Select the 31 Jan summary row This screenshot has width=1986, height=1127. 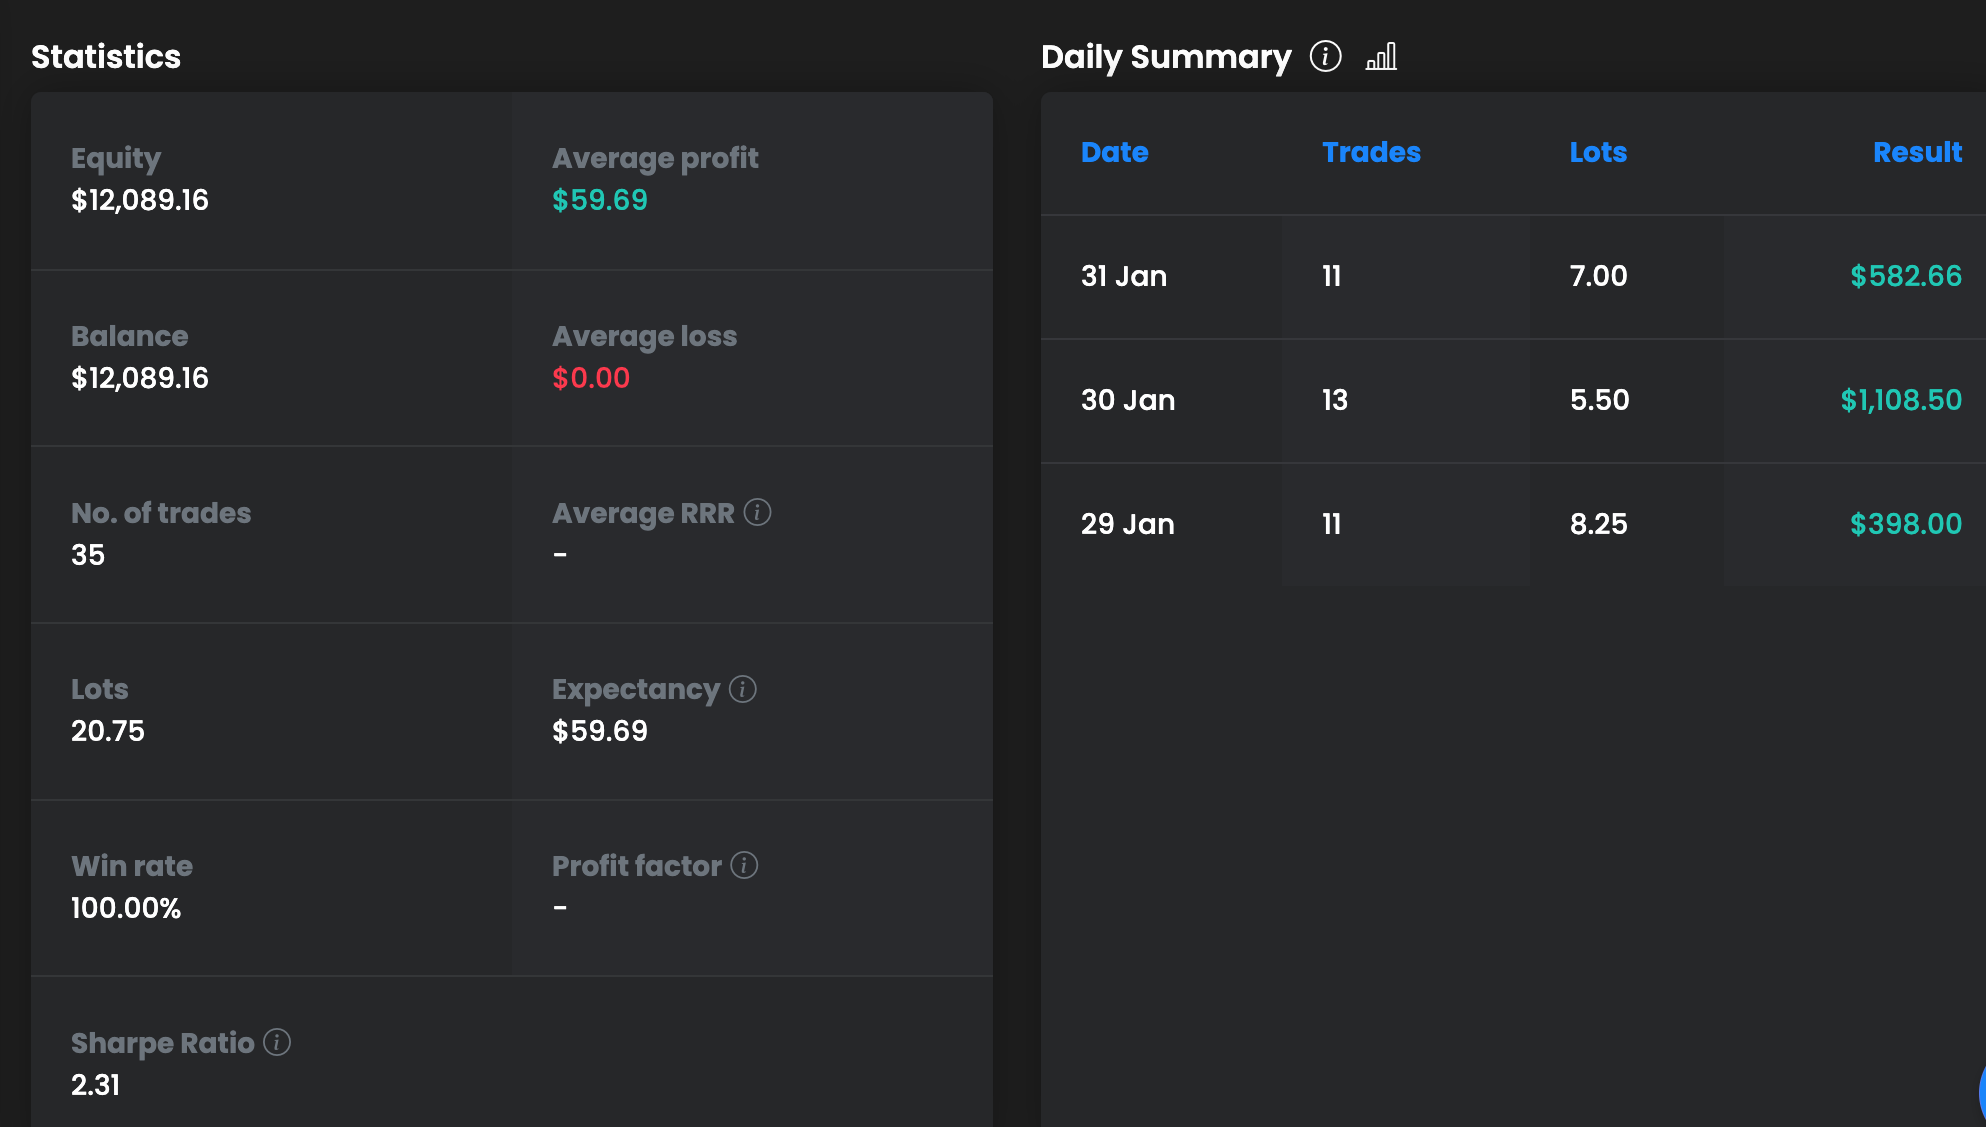pyautogui.click(x=1123, y=276)
